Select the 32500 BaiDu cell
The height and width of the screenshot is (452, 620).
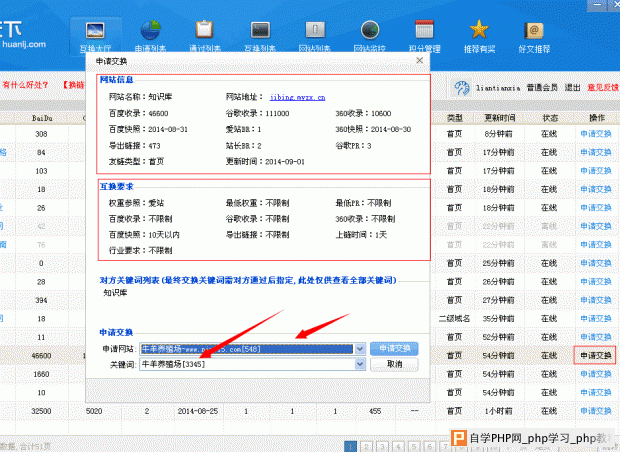pos(41,411)
